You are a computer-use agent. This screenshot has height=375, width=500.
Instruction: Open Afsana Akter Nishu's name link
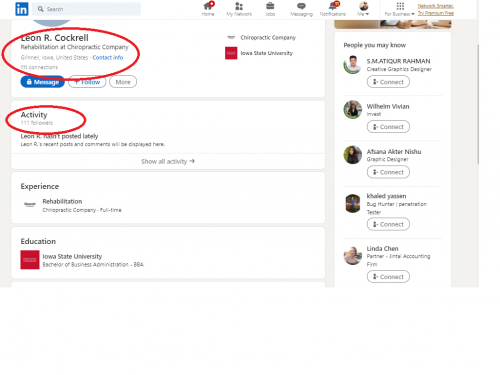pos(394,152)
